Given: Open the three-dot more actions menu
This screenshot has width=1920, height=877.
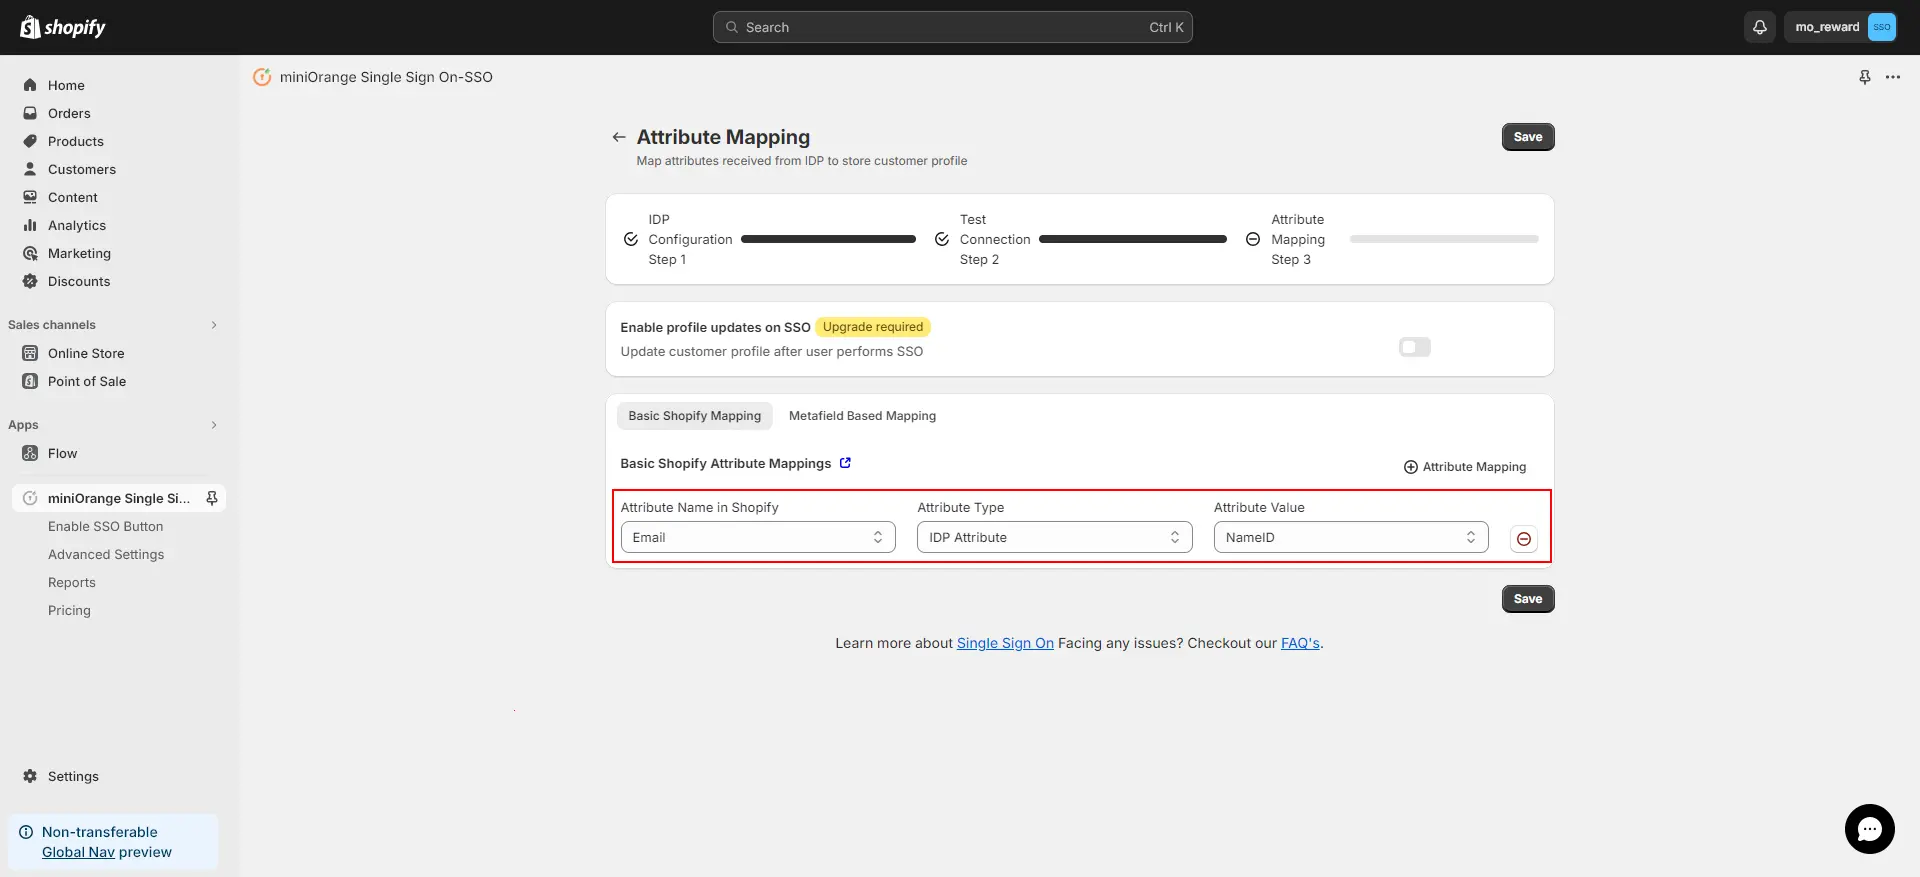Looking at the screenshot, I should [1893, 77].
